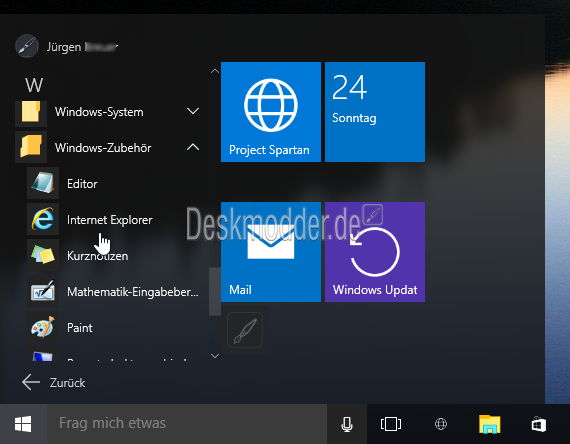Screen dimensions: 570x444
Task: Click the app list scroll down arrow
Action: 215,356
